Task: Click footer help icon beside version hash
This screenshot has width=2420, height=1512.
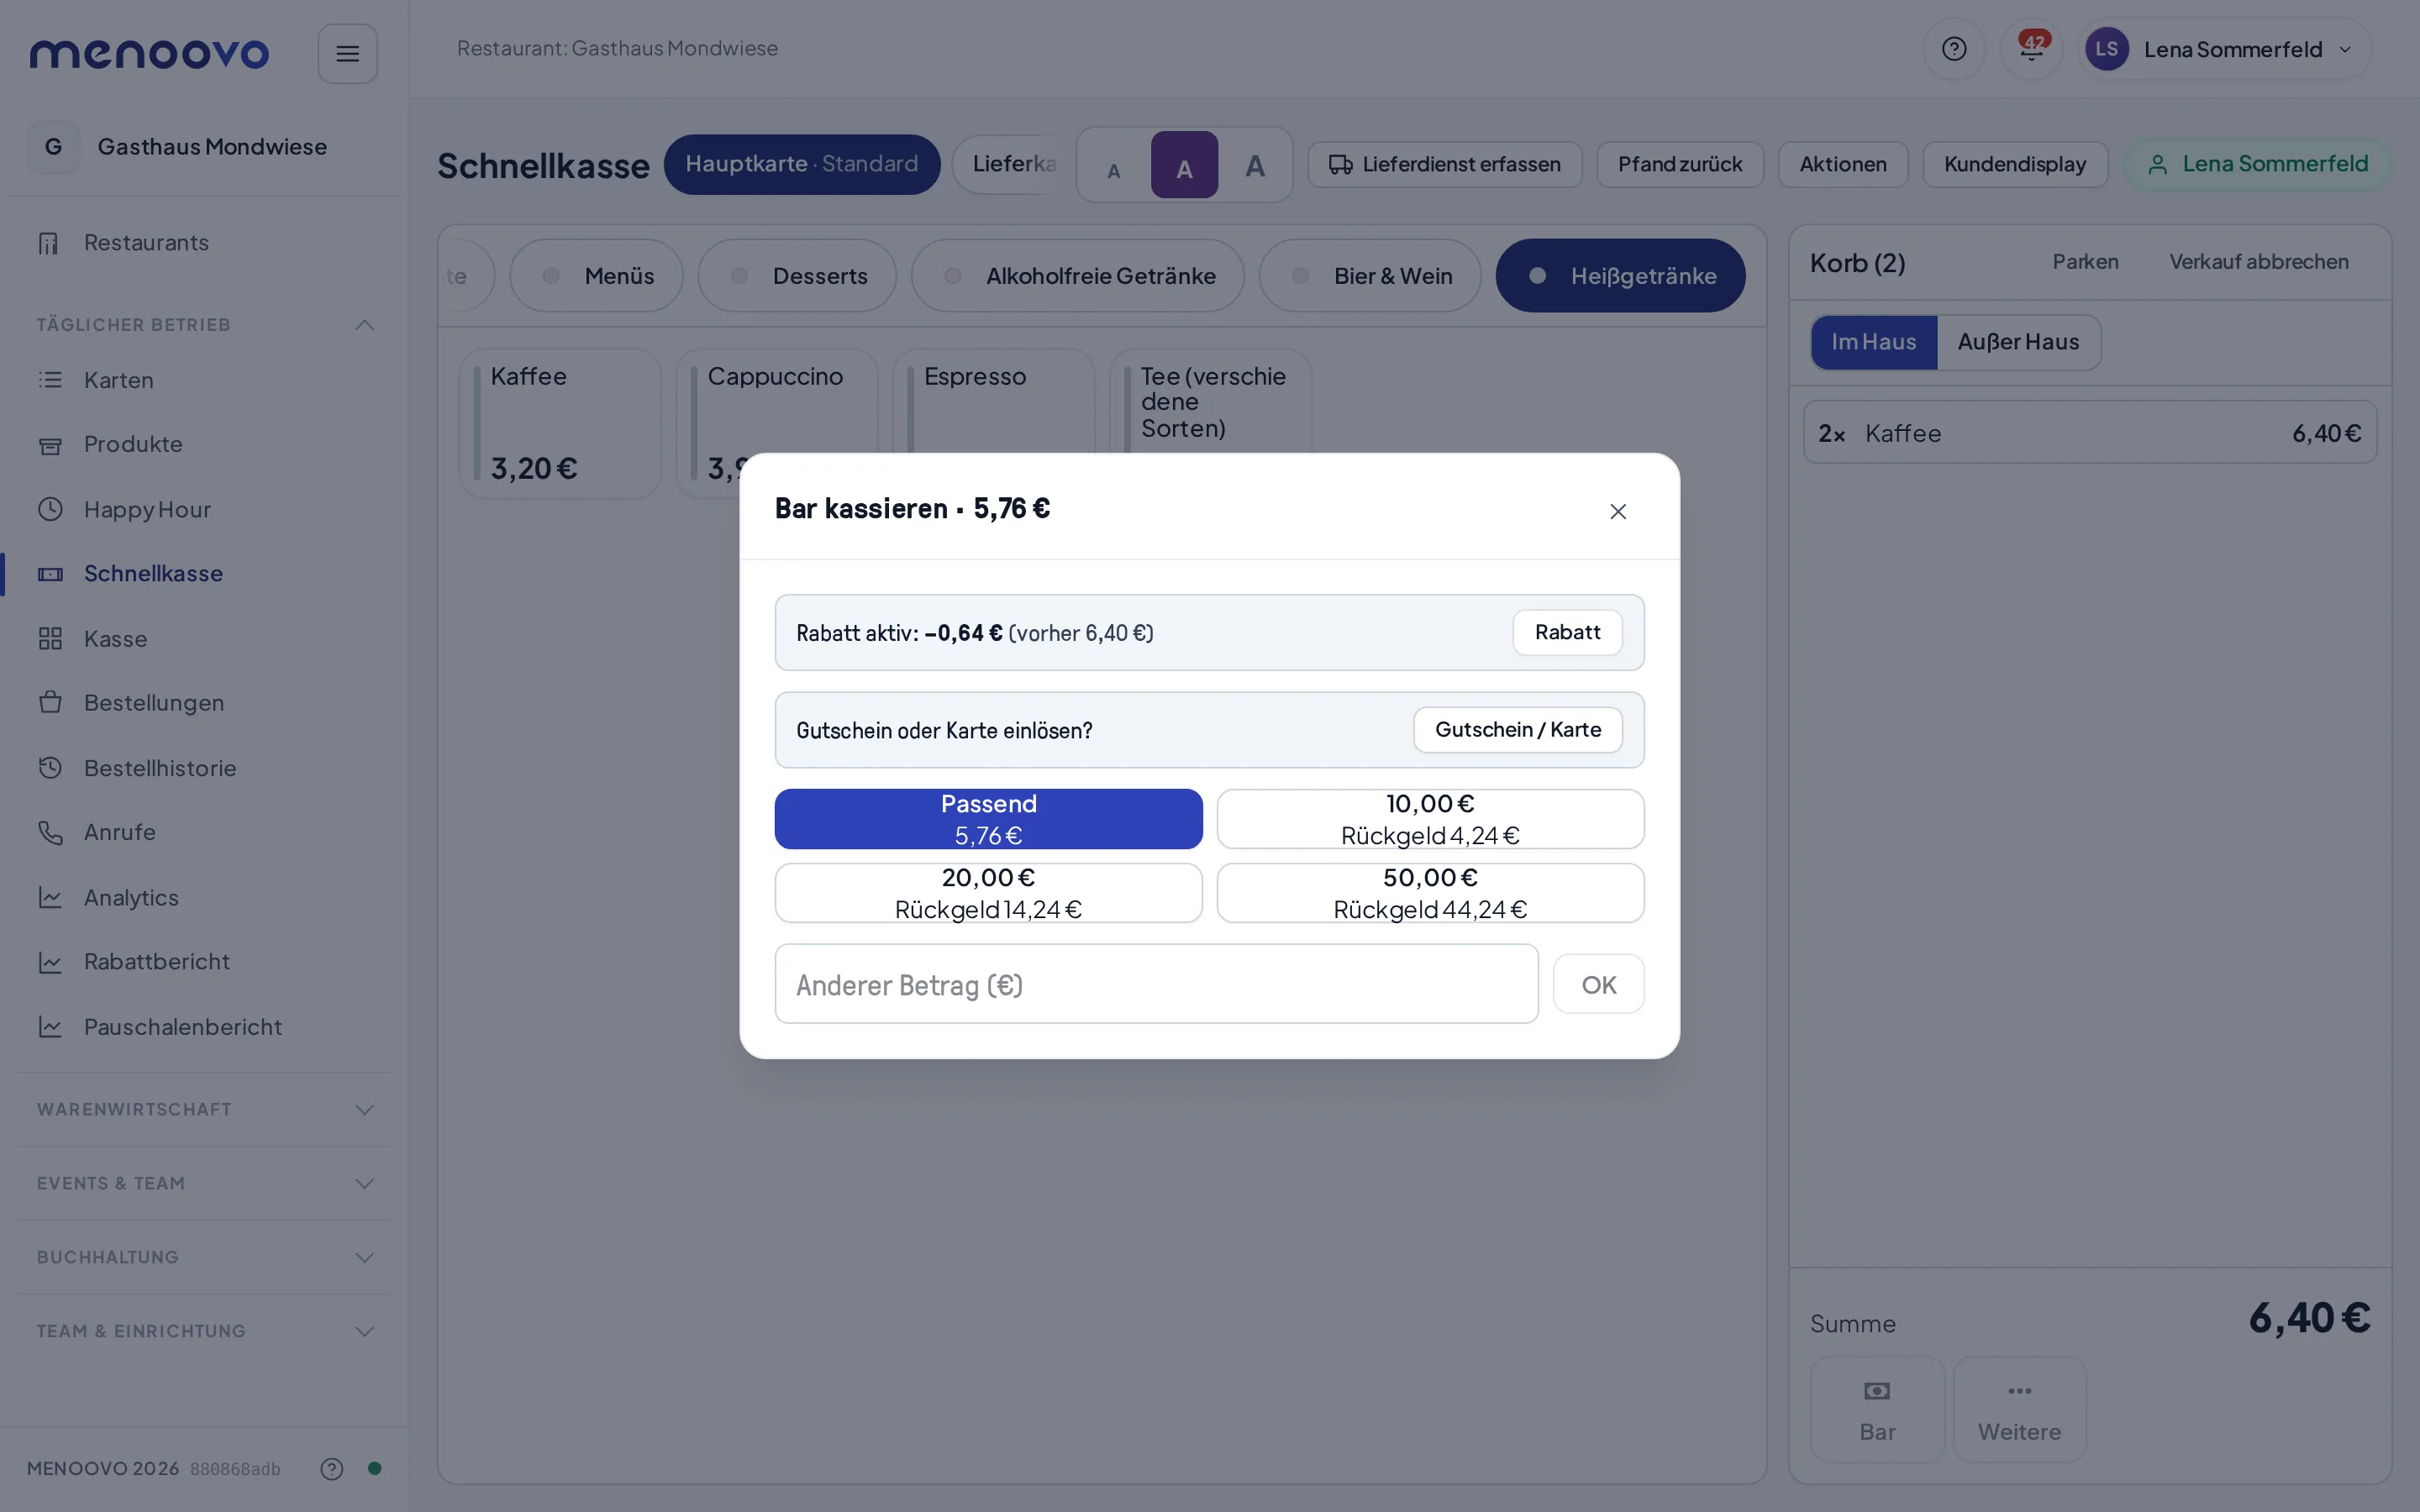Action: 331,1468
